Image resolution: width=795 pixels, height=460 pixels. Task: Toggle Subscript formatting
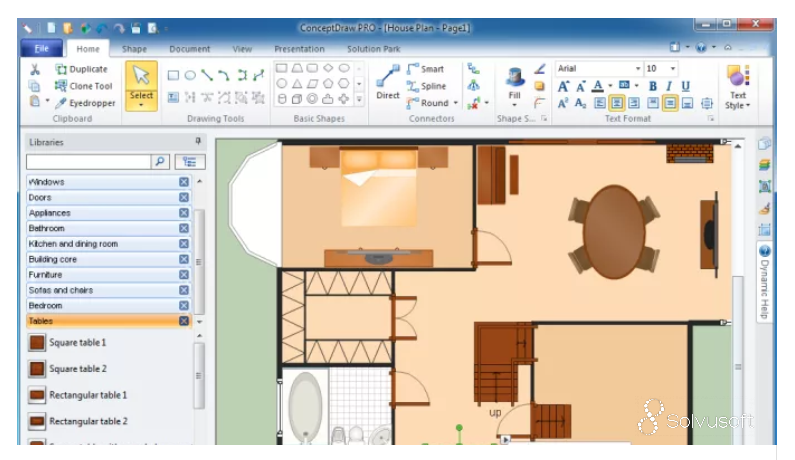click(x=581, y=103)
